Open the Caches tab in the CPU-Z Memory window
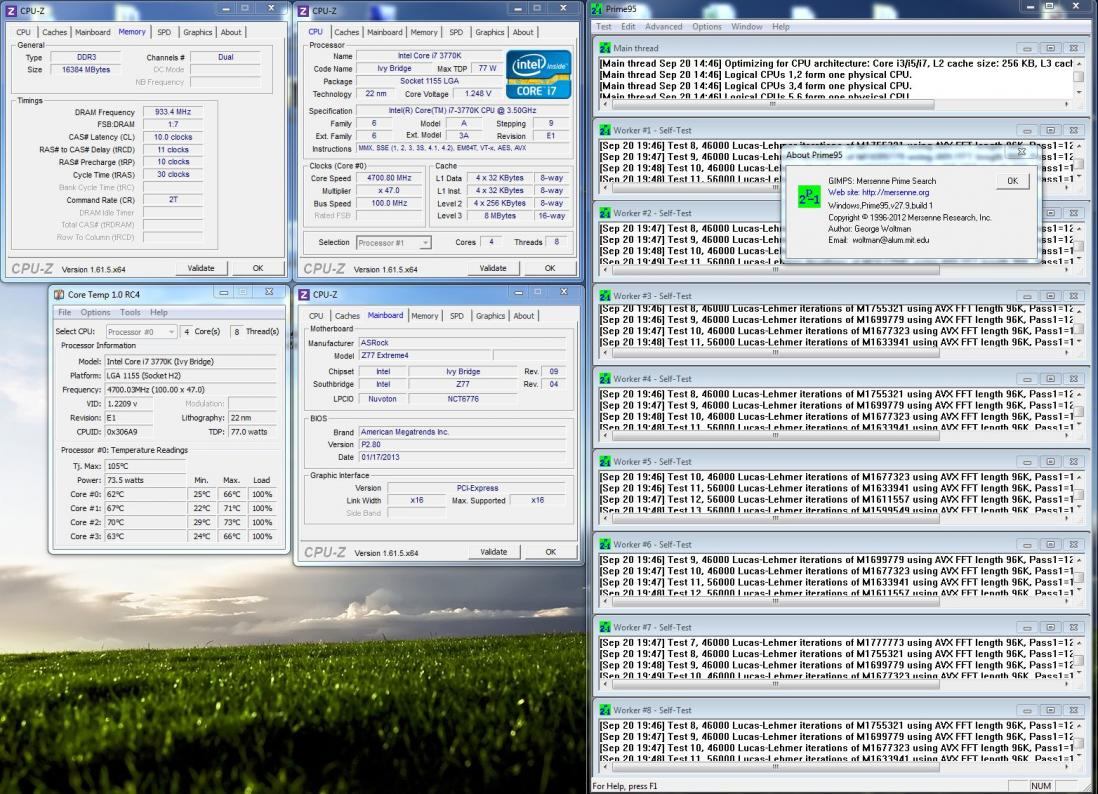The image size is (1098, 794). pos(54,32)
